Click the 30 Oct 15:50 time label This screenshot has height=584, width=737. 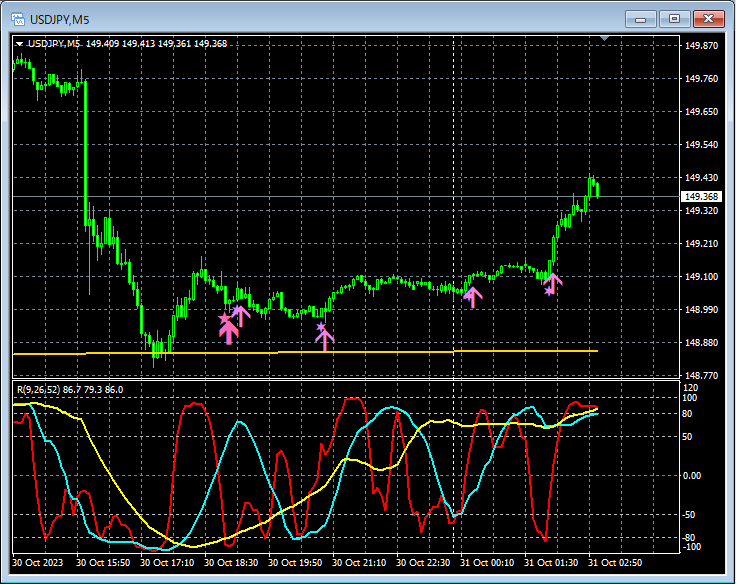pos(103,563)
